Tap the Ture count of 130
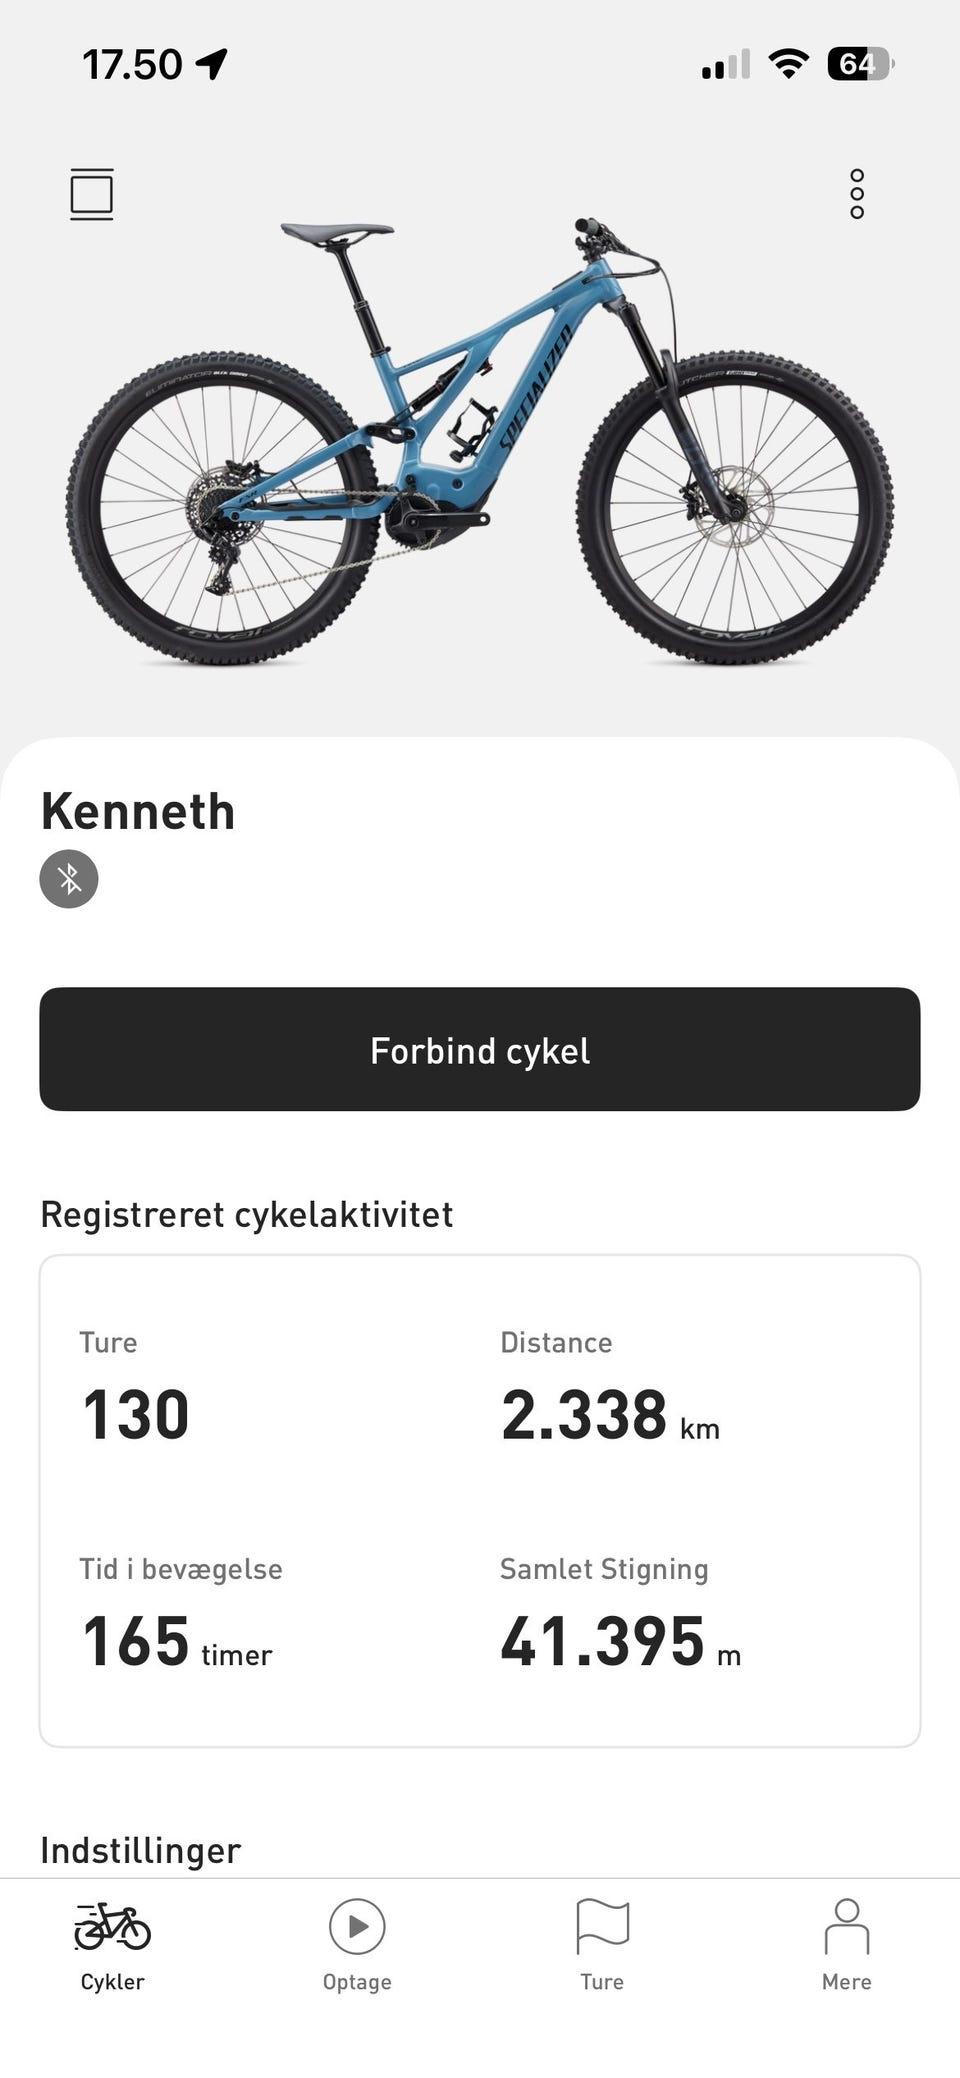 [136, 1414]
